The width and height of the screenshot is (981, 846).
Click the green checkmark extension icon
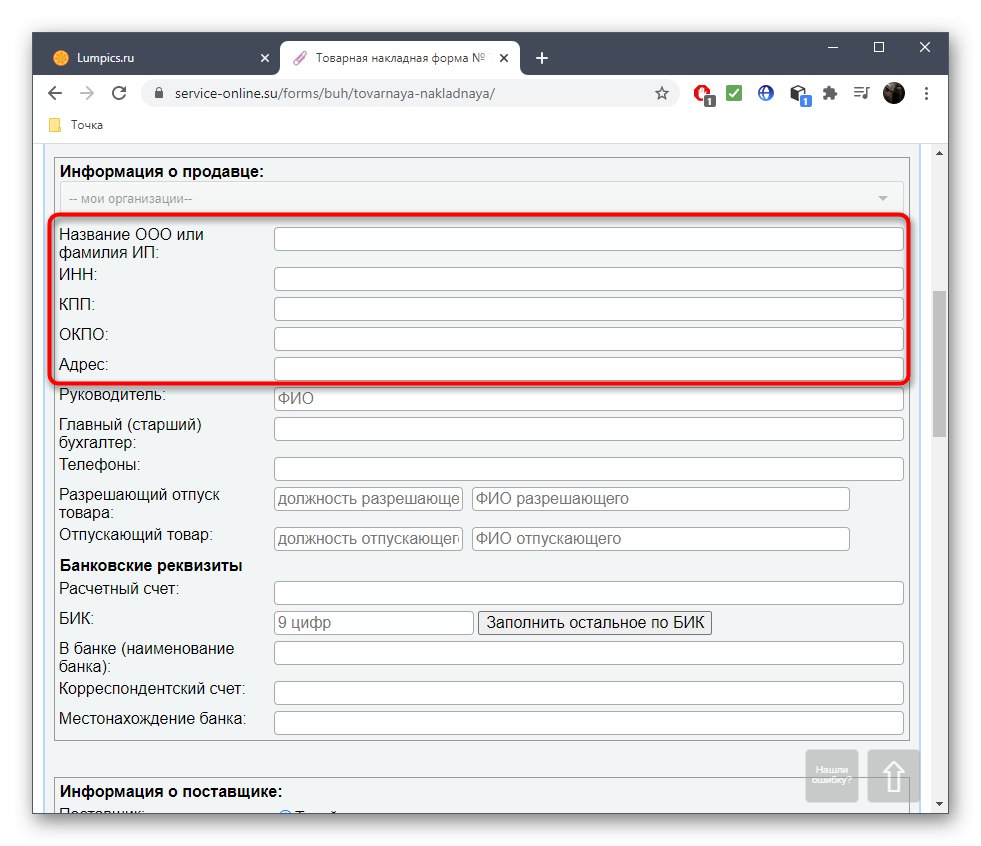click(x=733, y=93)
